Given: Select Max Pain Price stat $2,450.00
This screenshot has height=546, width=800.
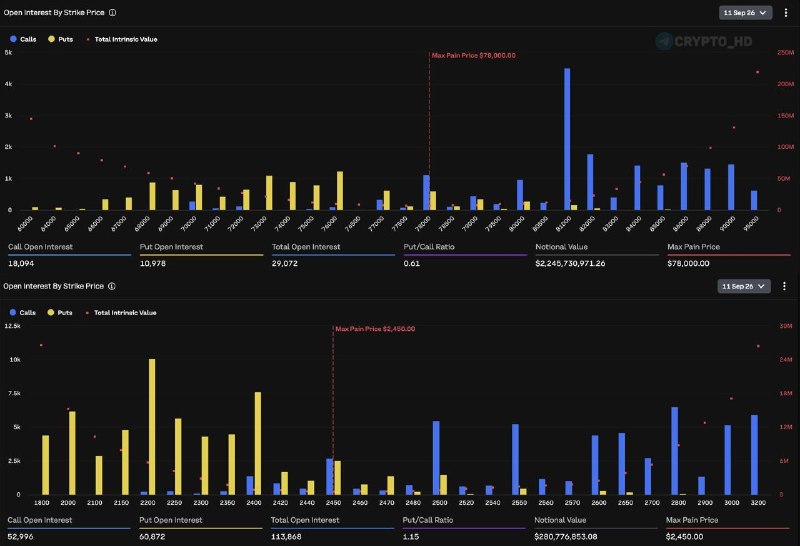Looking at the screenshot, I should coord(685,537).
